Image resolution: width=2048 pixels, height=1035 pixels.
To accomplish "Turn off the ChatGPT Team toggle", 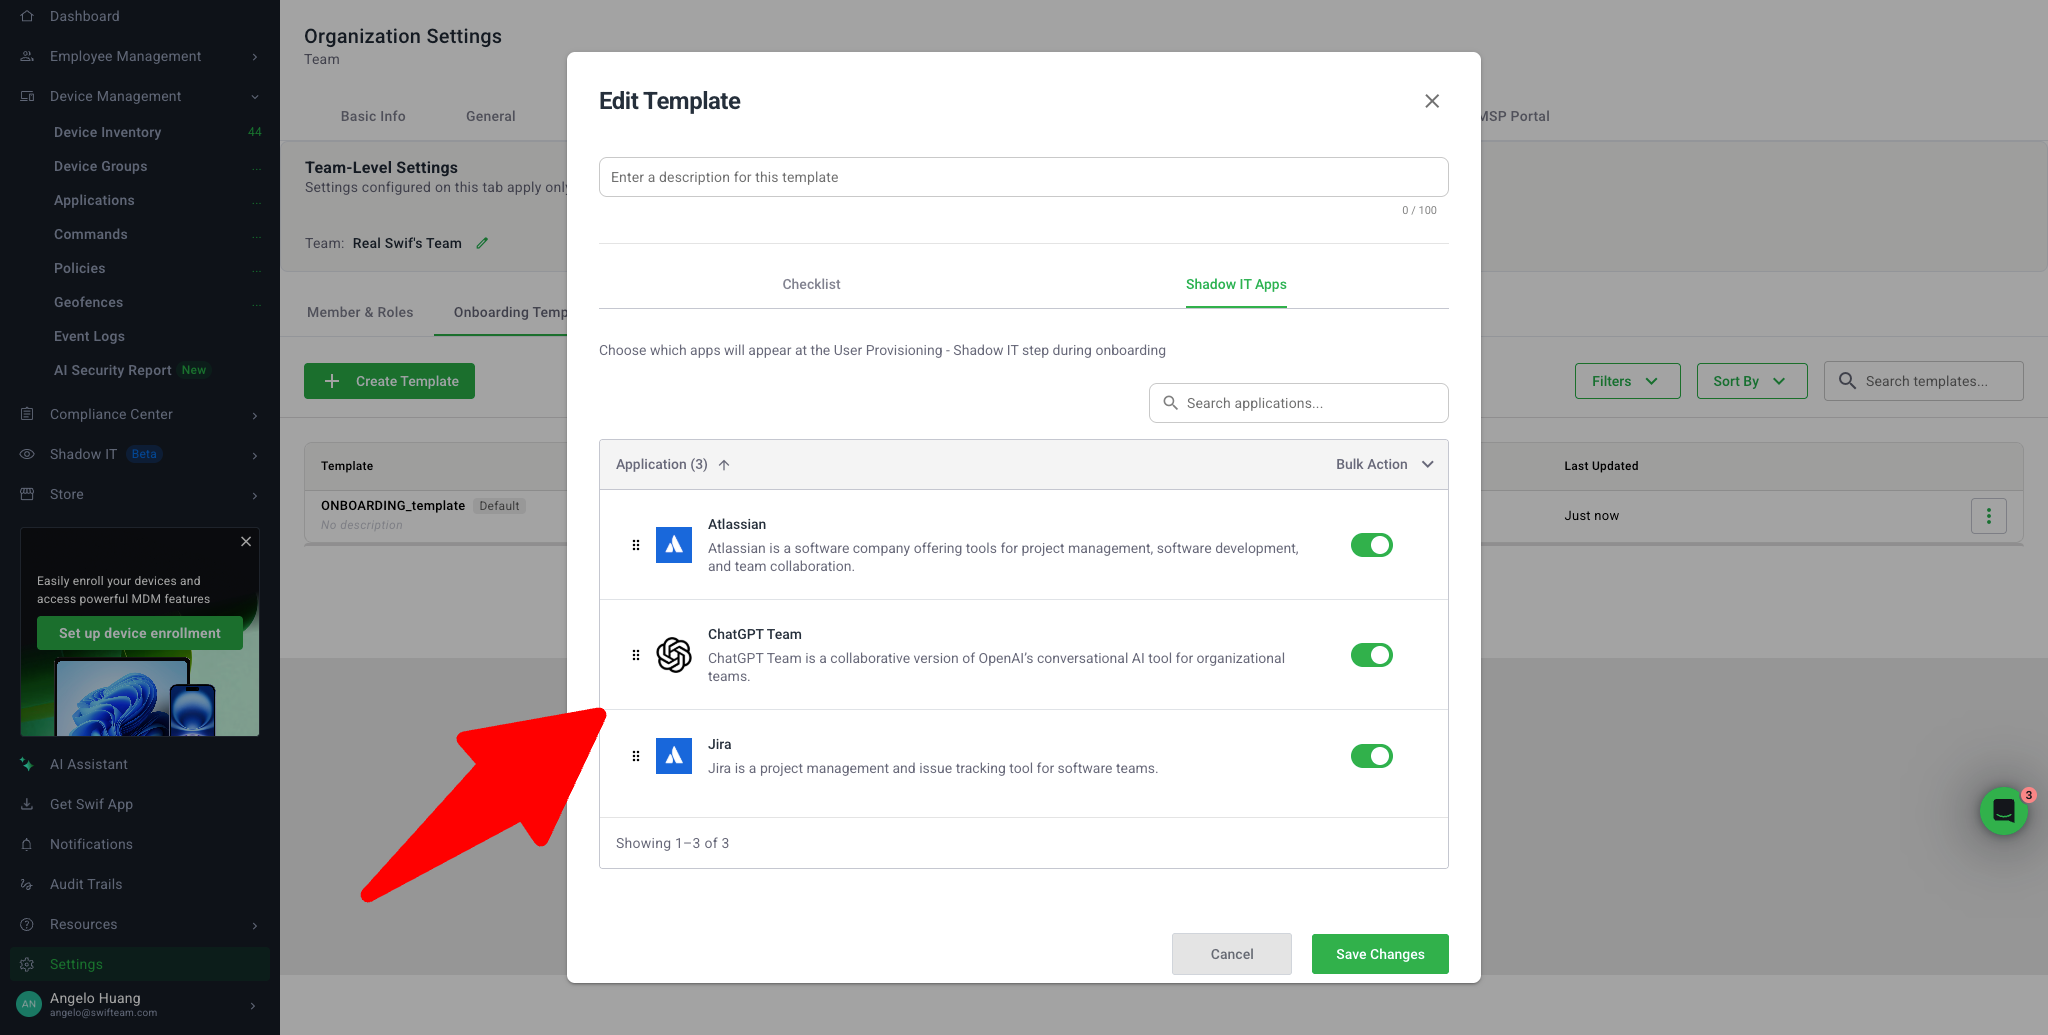I will pos(1371,655).
